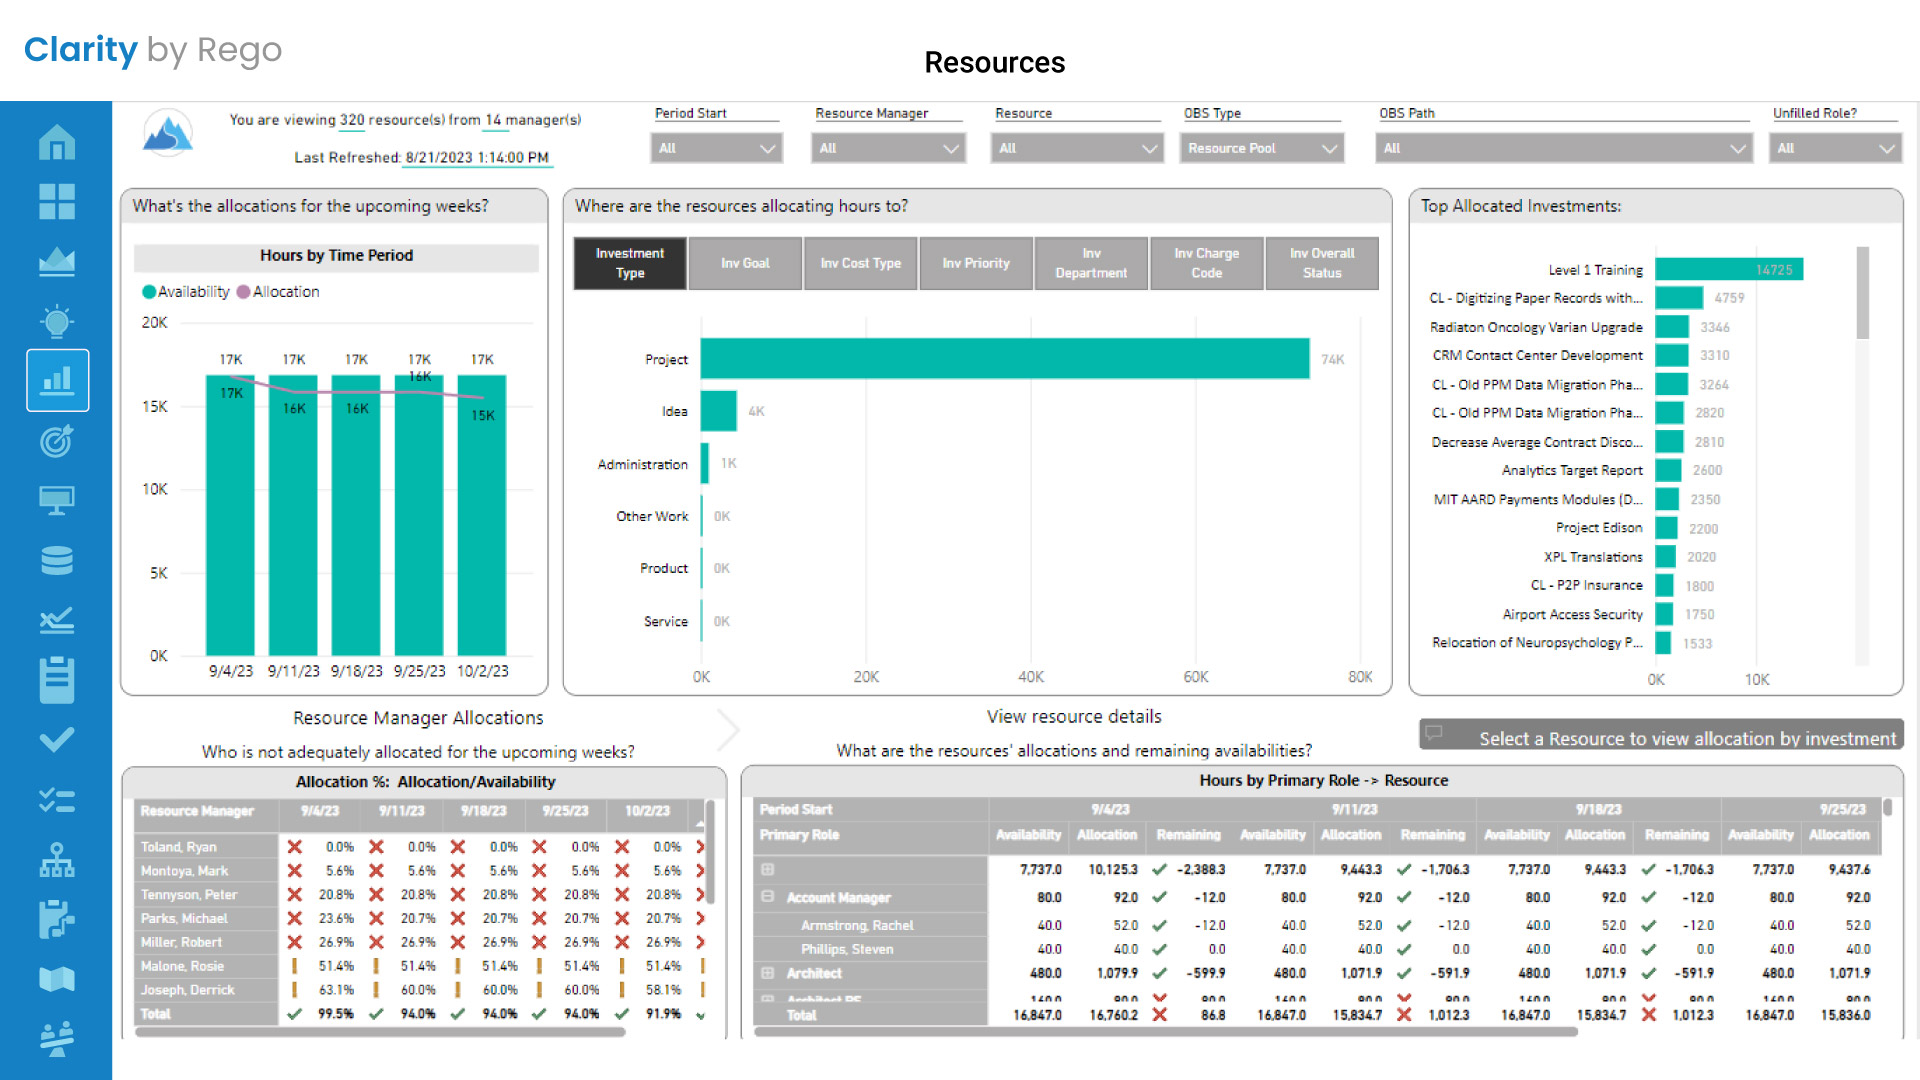Select the Inv Overall Status tab
The width and height of the screenshot is (1920, 1080).
pos(1322,263)
